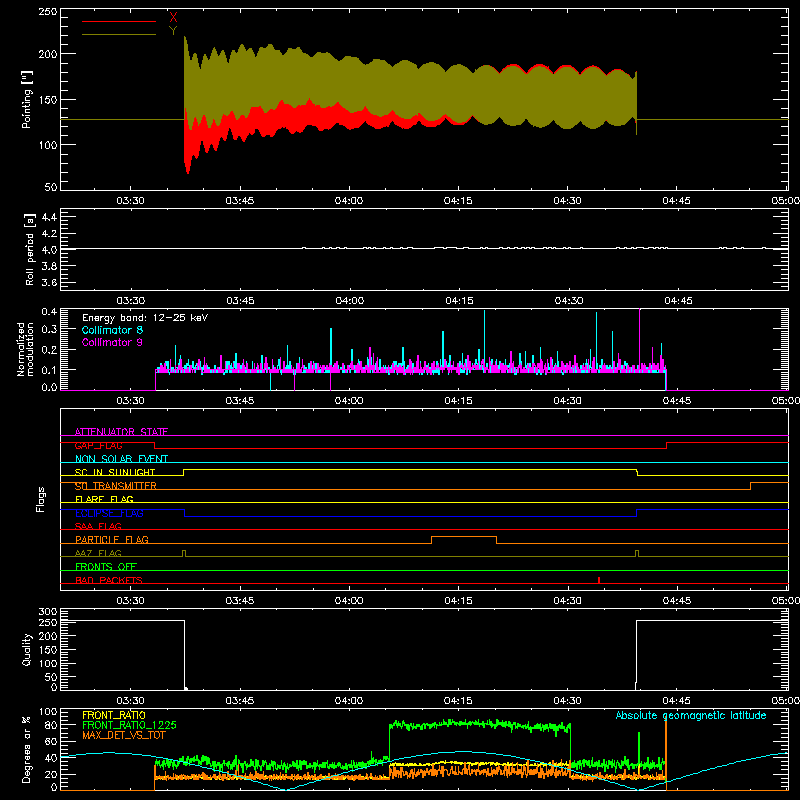Click the GAP_FLAG label
Screen dimensions: 800x800
(x=98, y=445)
